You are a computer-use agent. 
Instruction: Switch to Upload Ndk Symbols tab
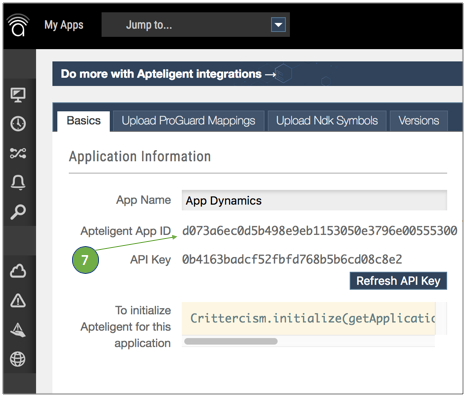click(327, 121)
